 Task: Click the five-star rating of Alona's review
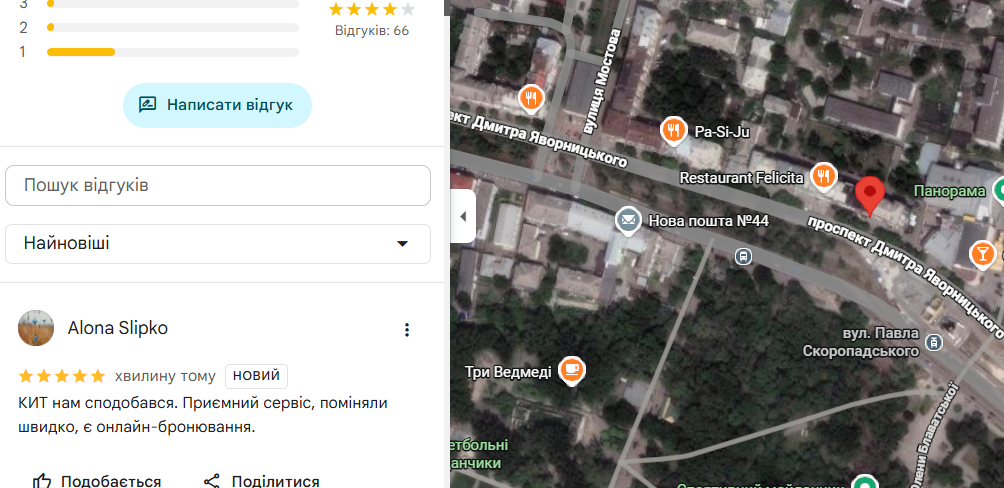click(61, 376)
